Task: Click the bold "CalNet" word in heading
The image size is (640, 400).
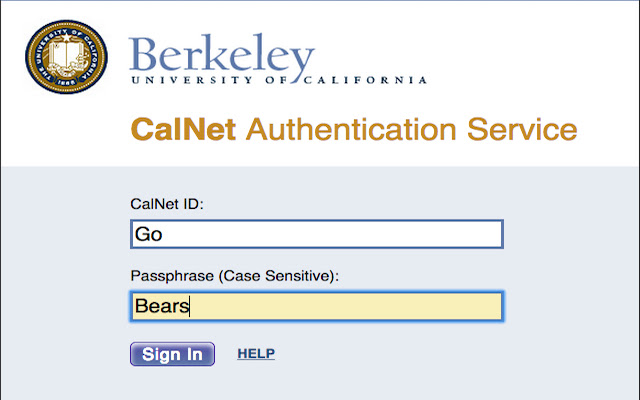Action: click(183, 129)
